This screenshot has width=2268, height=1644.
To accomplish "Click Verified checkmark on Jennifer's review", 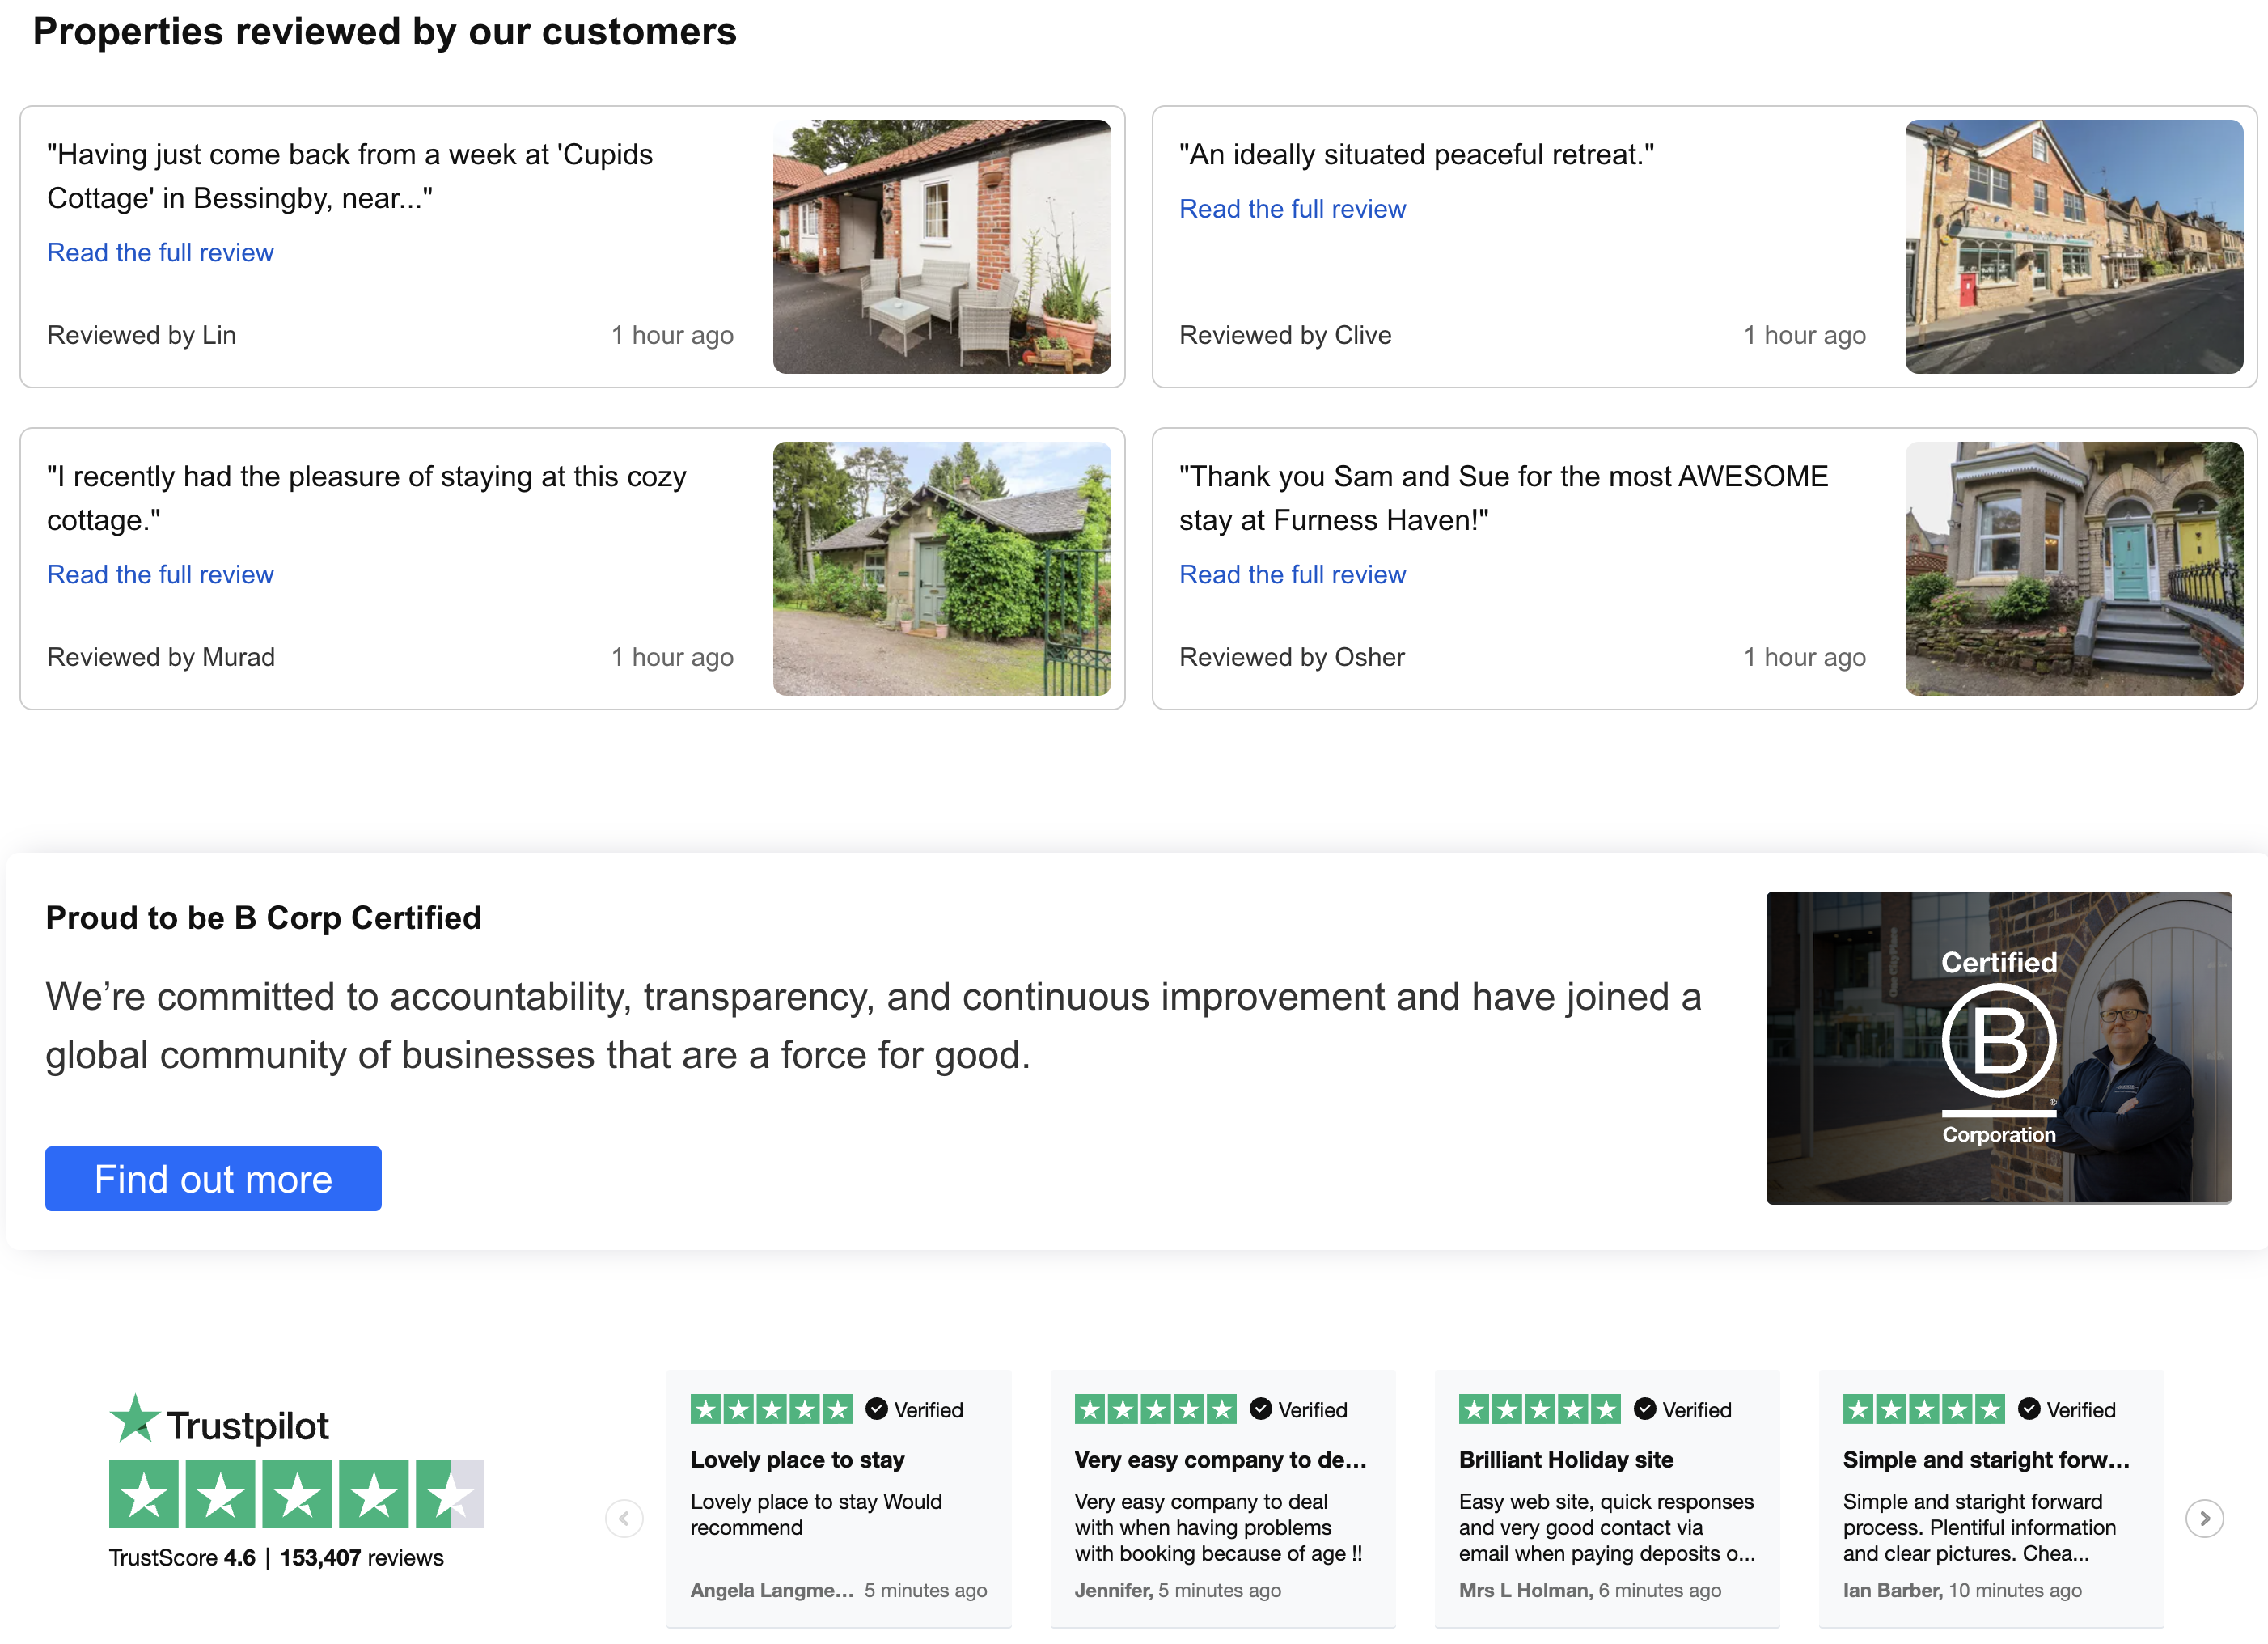I will [1261, 1409].
